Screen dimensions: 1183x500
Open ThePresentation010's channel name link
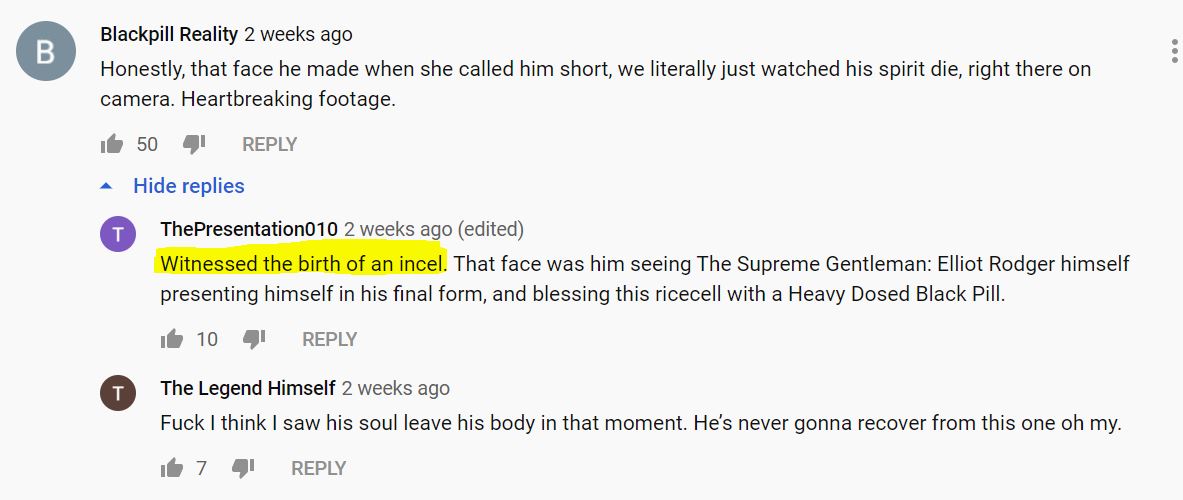(249, 229)
